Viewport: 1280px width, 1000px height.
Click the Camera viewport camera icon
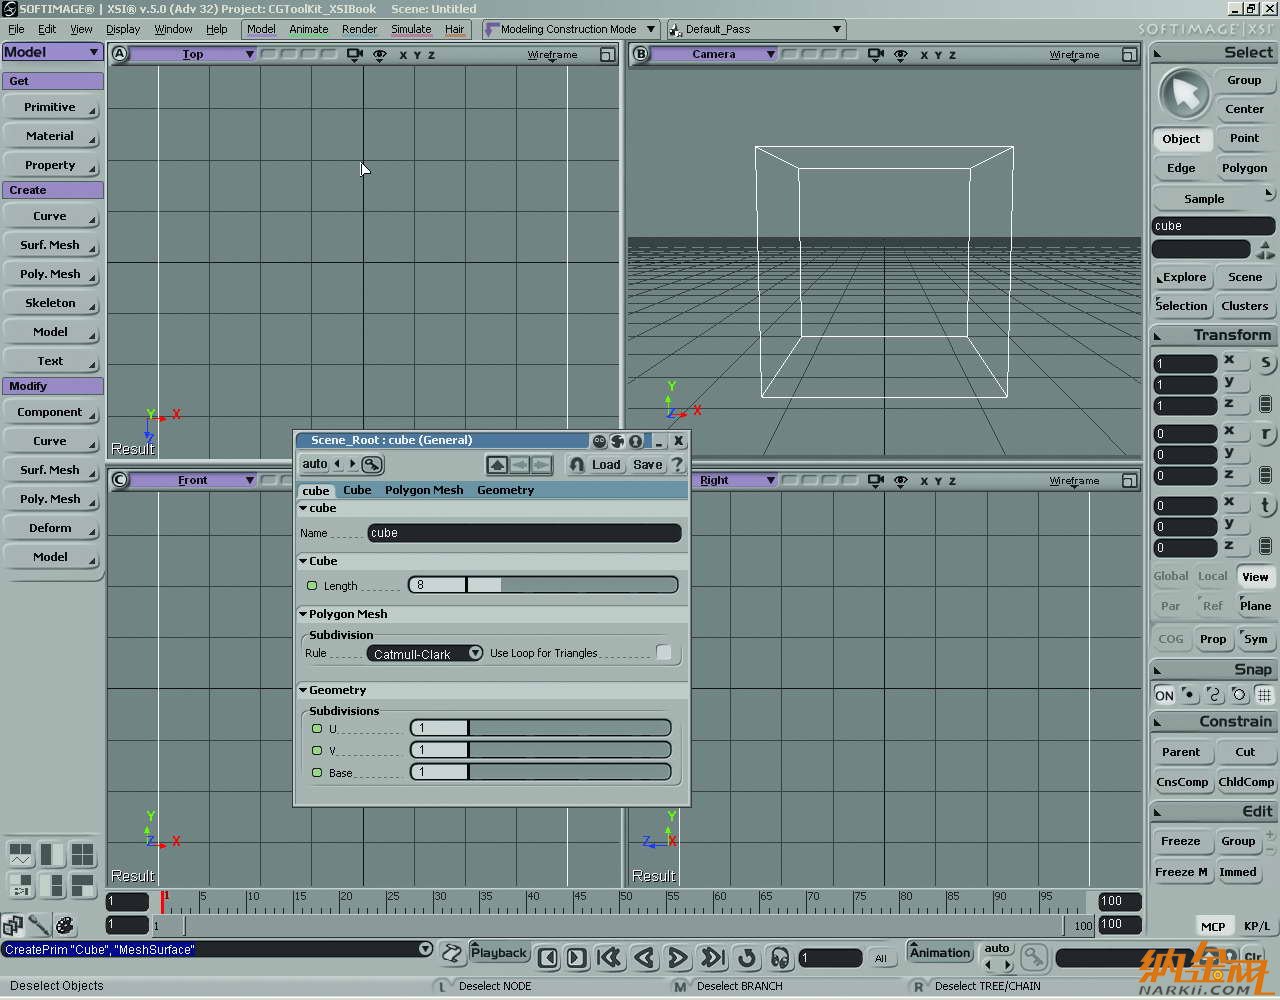point(875,55)
